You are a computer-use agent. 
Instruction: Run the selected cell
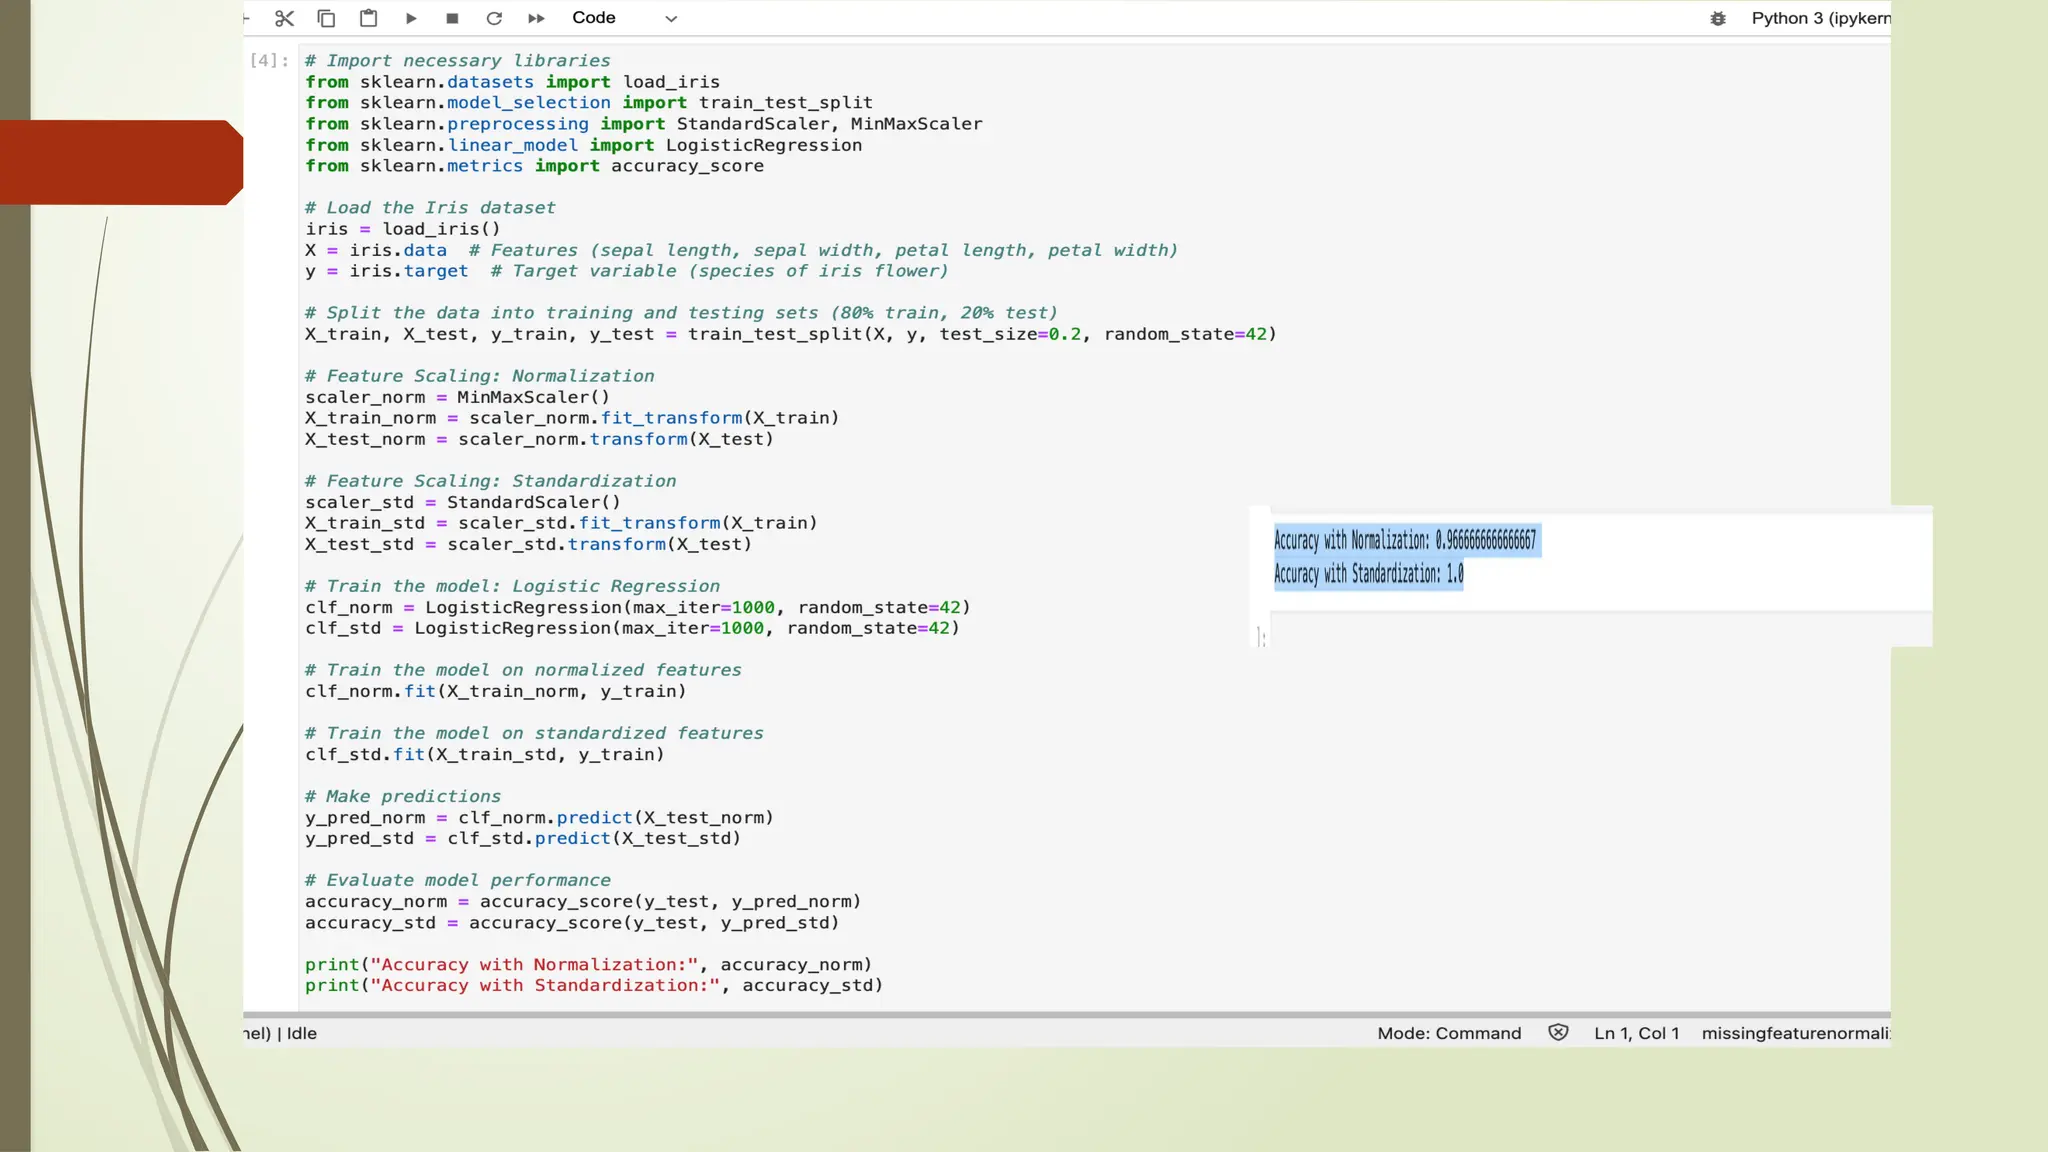click(411, 18)
